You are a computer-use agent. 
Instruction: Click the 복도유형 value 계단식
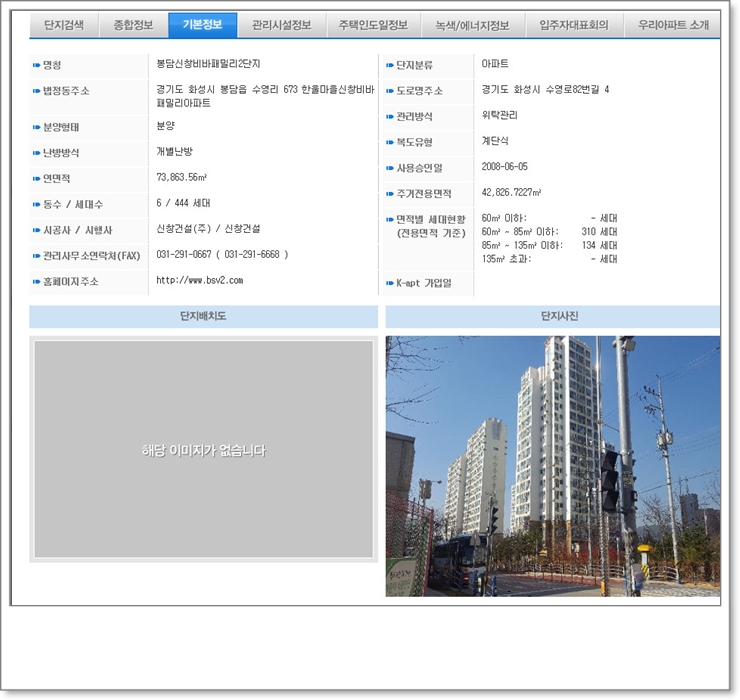tap(495, 141)
